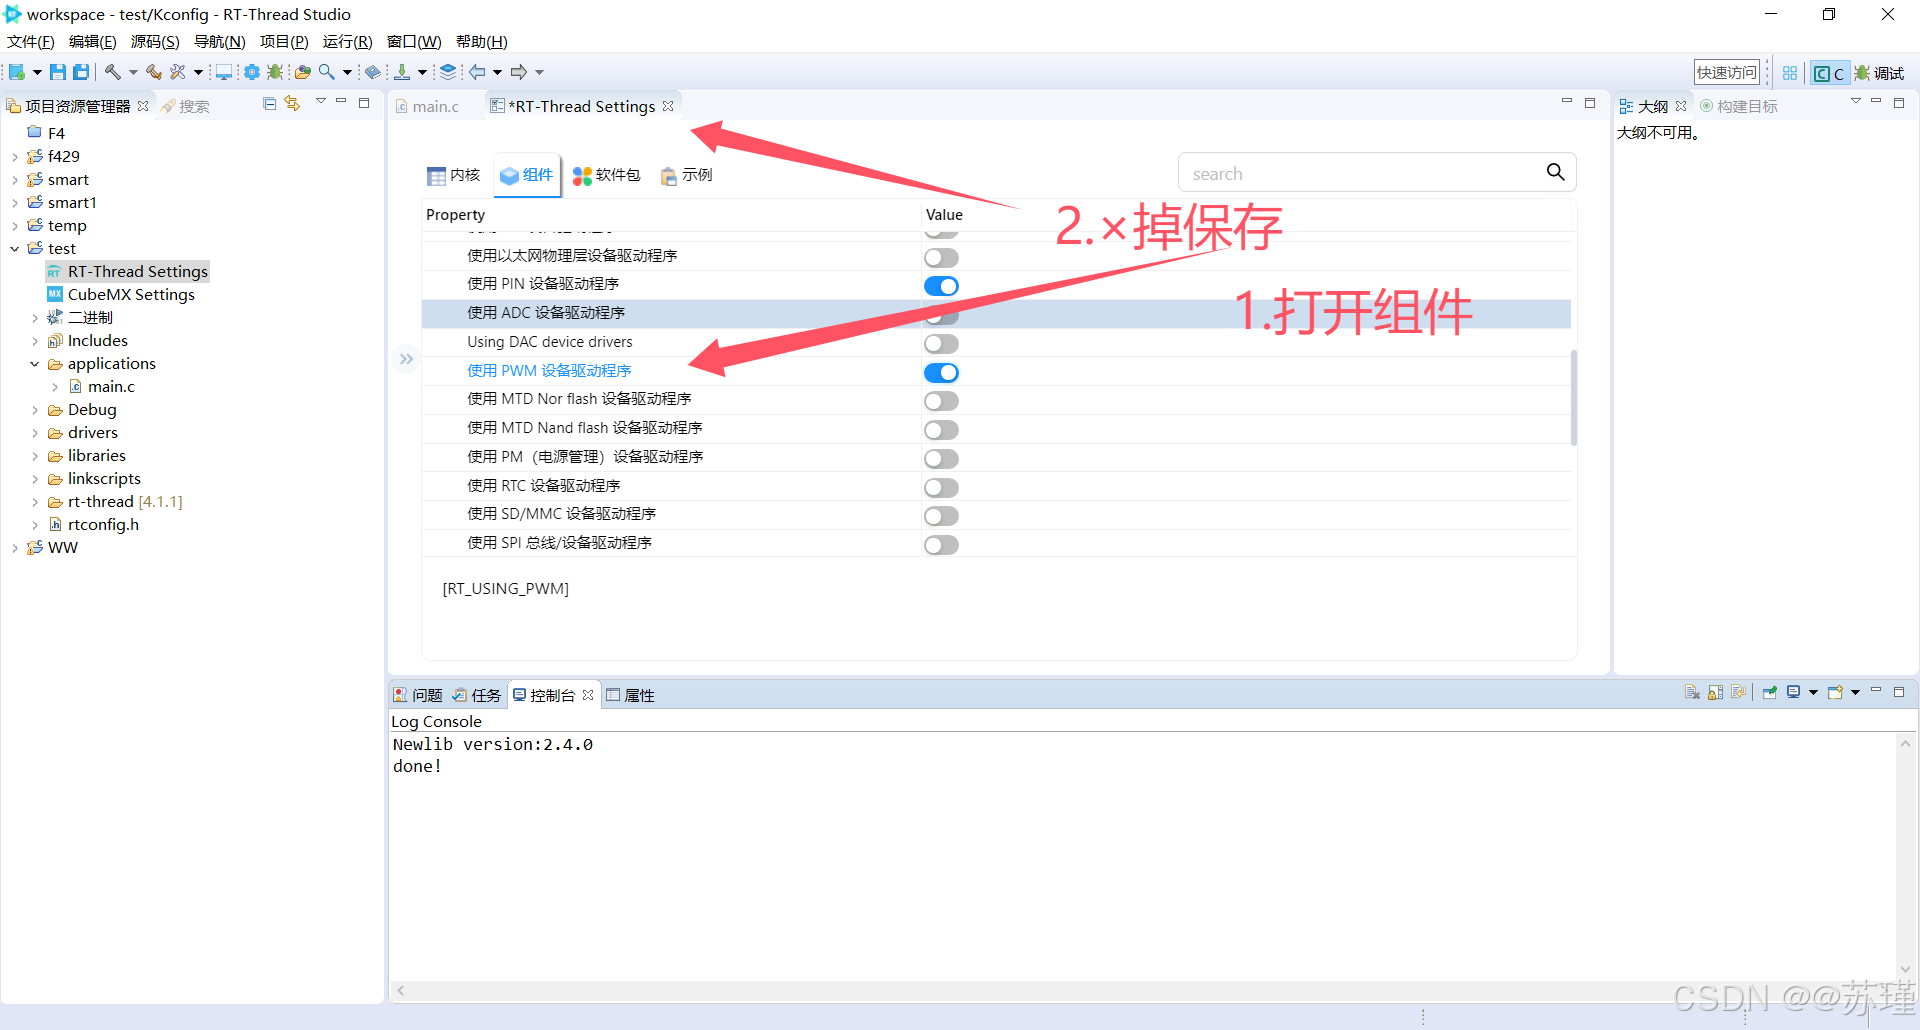Switch to the 示例 settings tab
The height and width of the screenshot is (1030, 1920).
coord(686,175)
